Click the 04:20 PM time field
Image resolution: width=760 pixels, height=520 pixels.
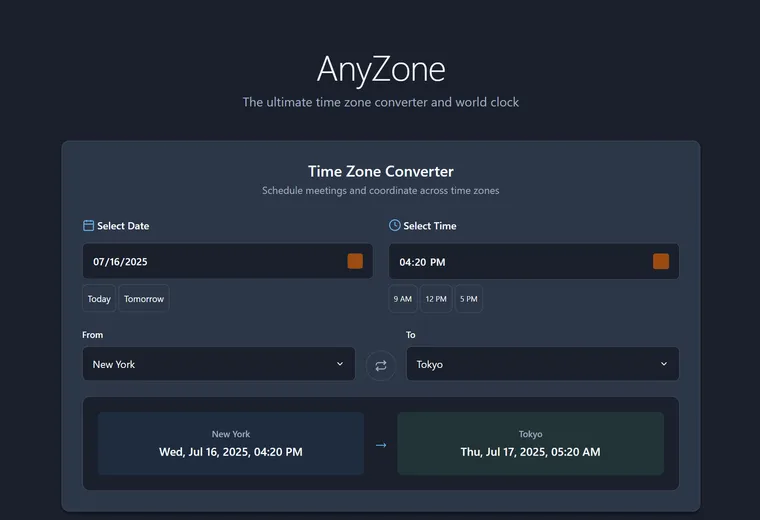(x=534, y=262)
